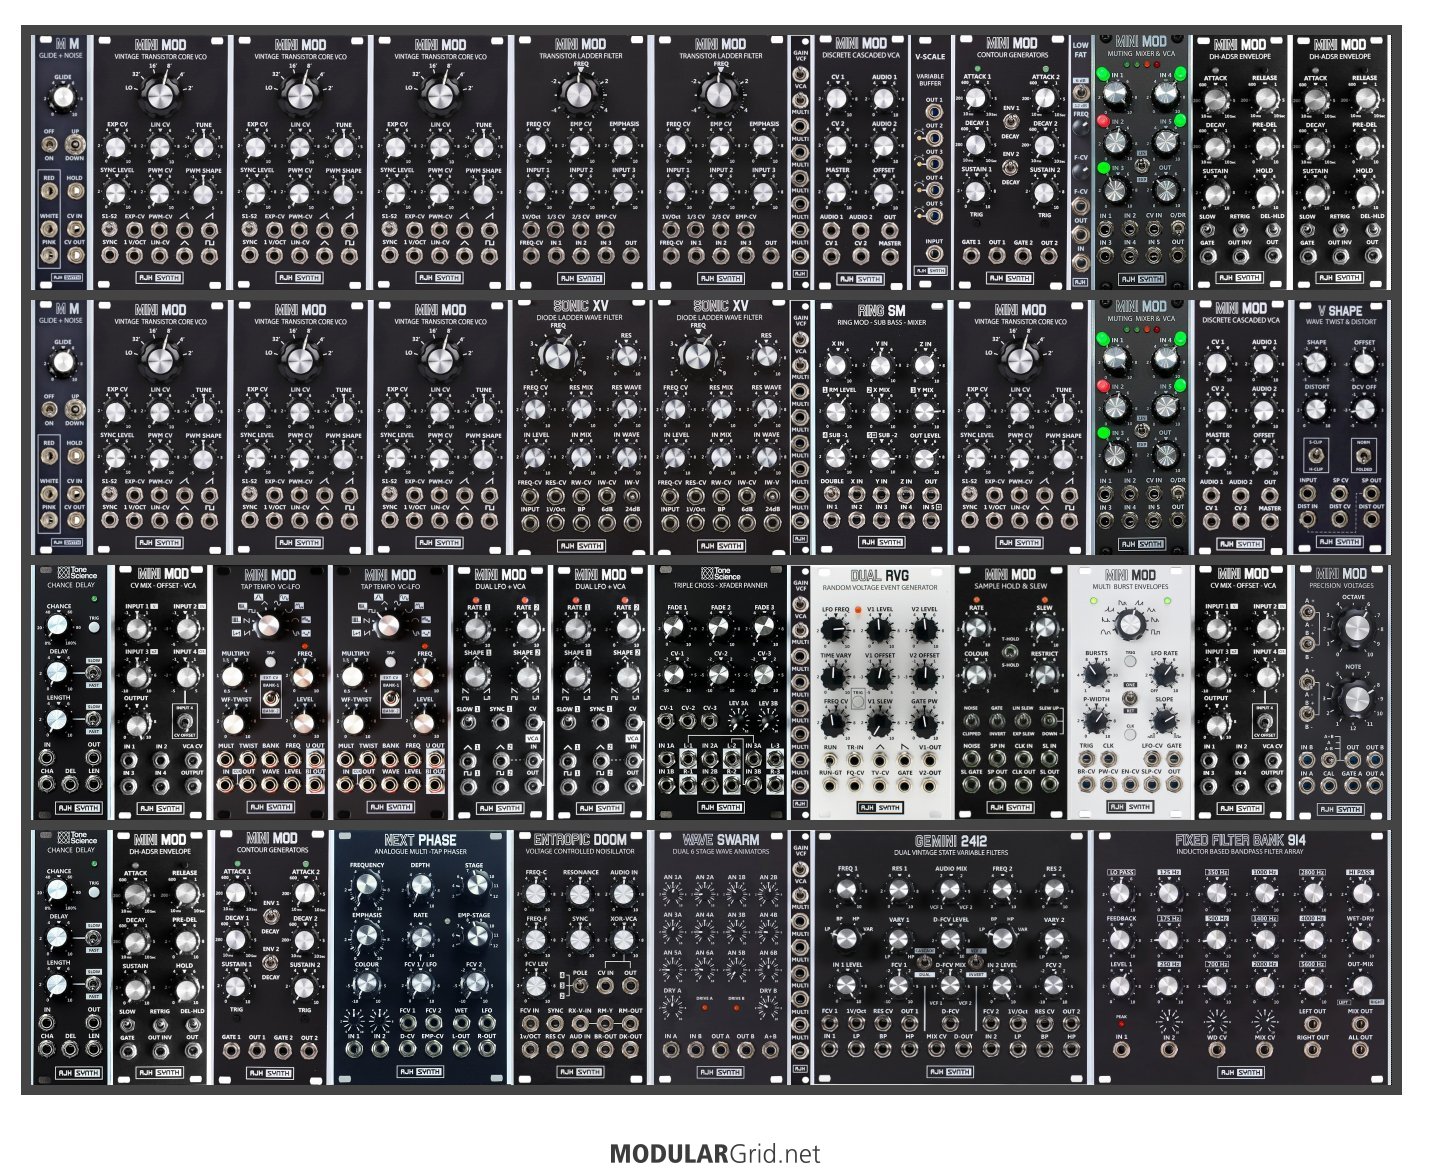
Task: Flip the DOUBLE switch on Ring SM
Action: pyautogui.click(x=832, y=493)
